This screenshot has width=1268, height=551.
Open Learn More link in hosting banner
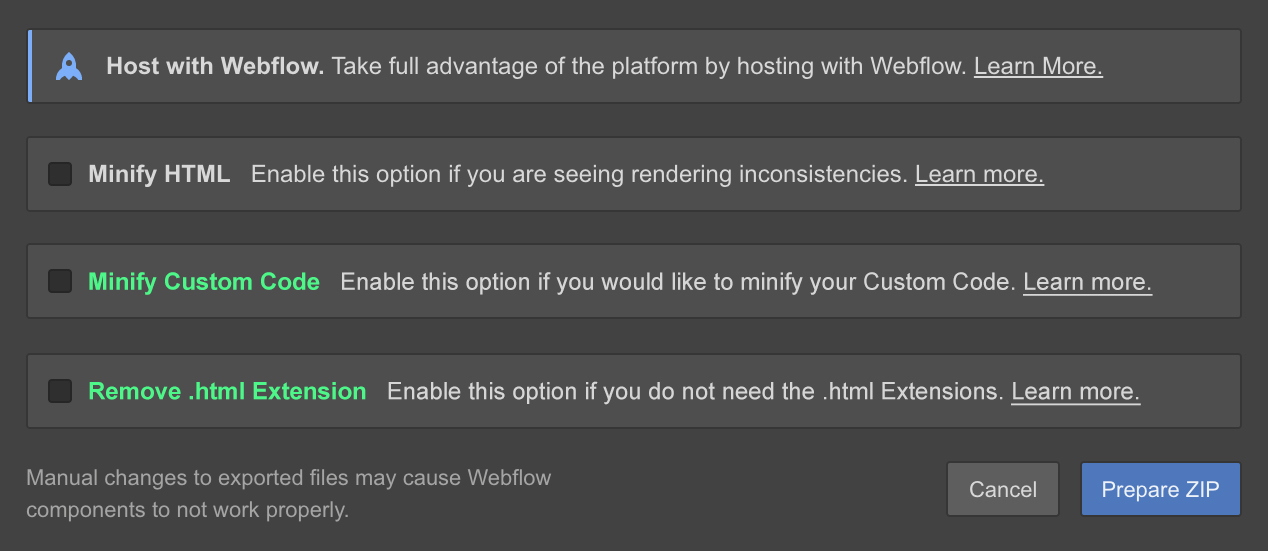point(1038,67)
